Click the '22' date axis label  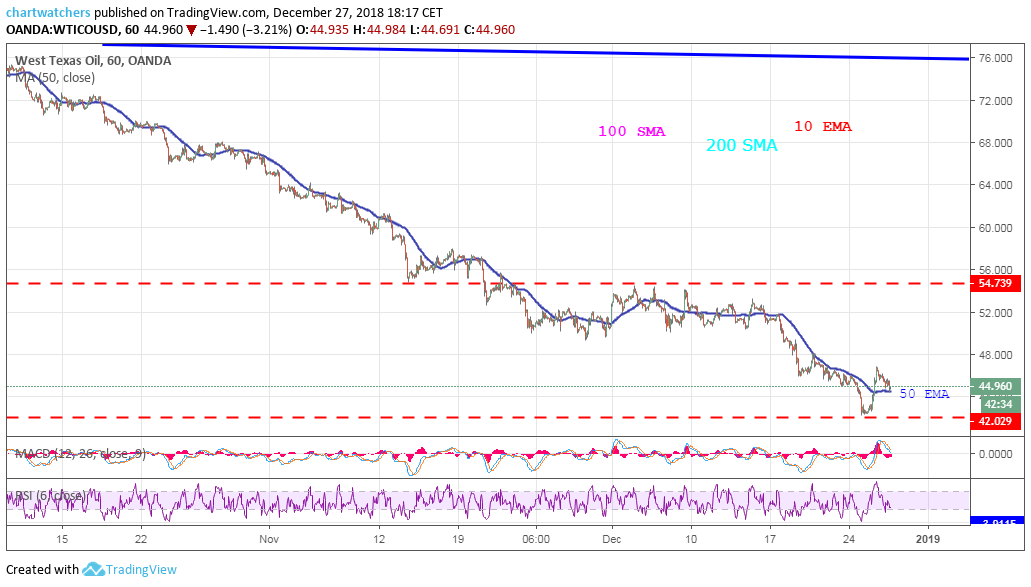[141, 539]
